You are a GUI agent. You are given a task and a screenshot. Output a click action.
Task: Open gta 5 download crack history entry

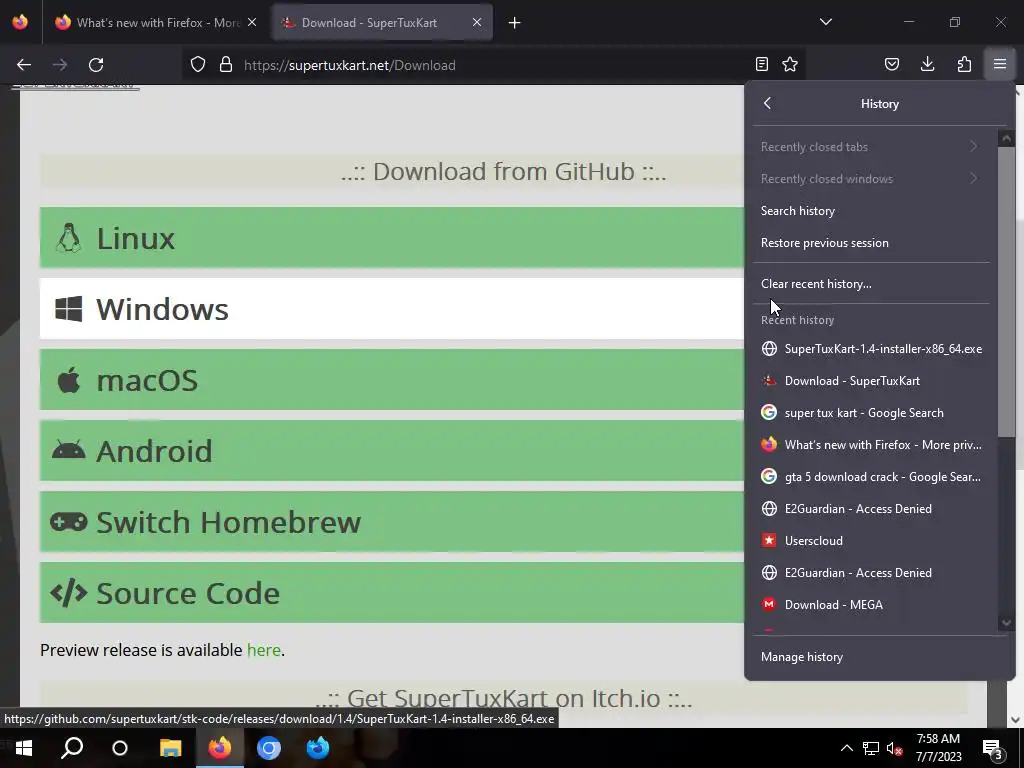pyautogui.click(x=871, y=477)
